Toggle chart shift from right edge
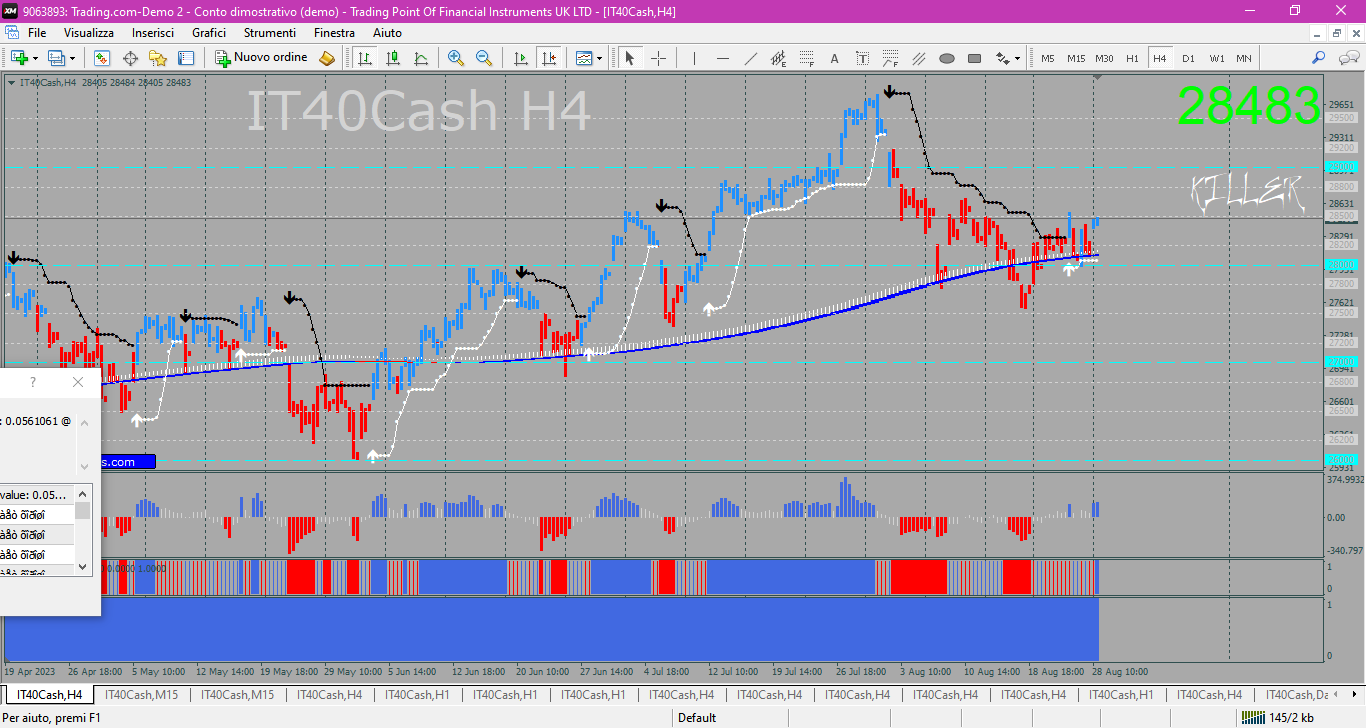Screen dimensions: 1366x728 548,58
